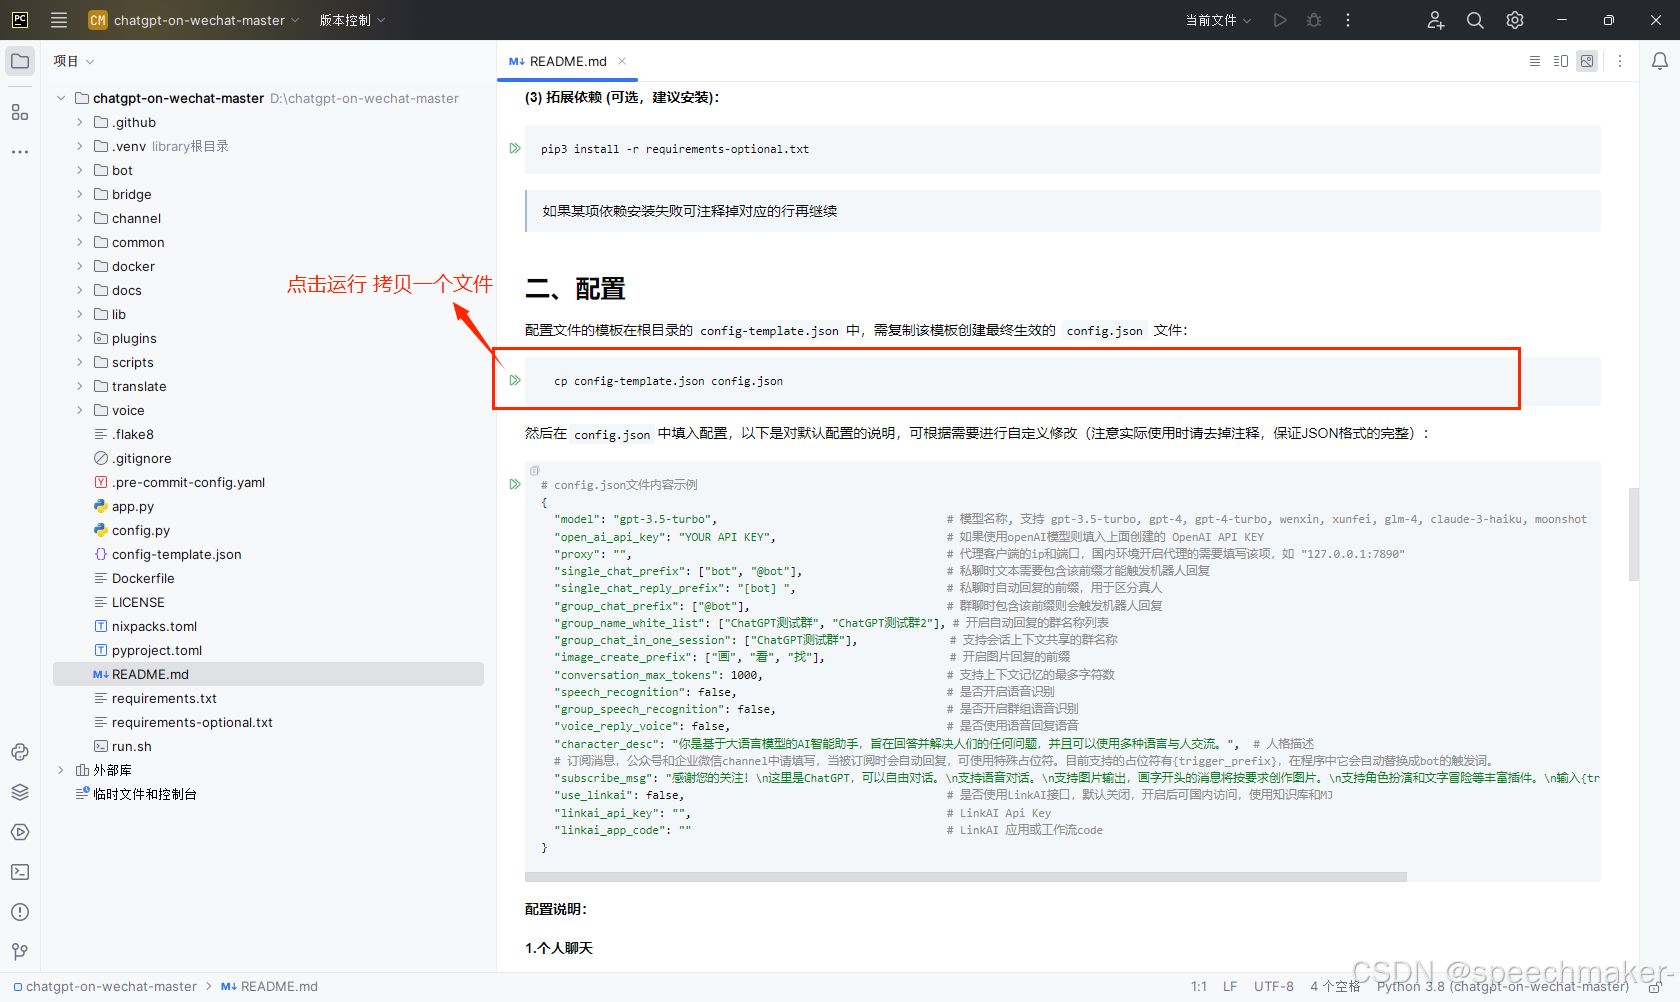The height and width of the screenshot is (1002, 1680).
Task: Expand the voice folder
Action: (x=80, y=410)
